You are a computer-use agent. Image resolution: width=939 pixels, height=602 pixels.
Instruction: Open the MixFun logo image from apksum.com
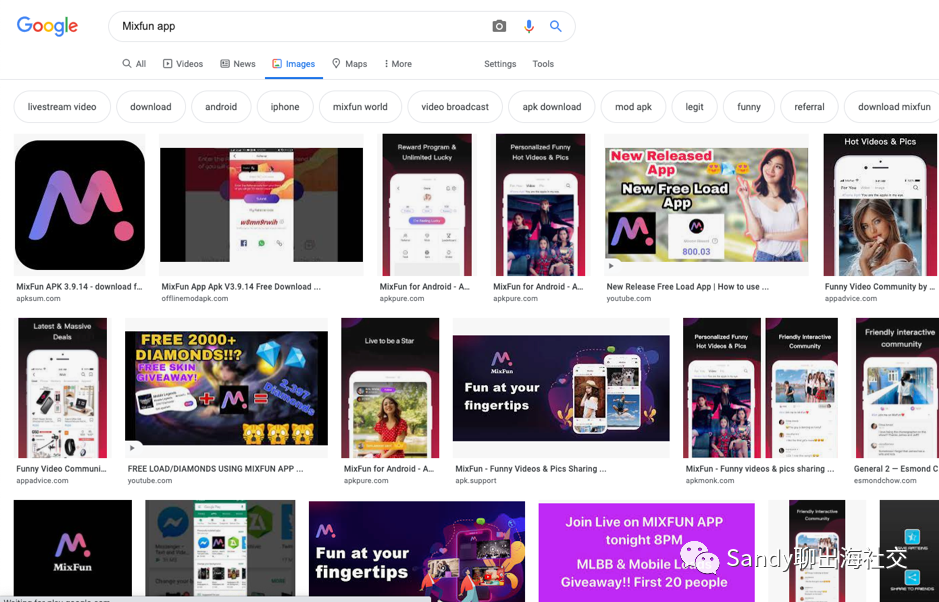(80, 205)
